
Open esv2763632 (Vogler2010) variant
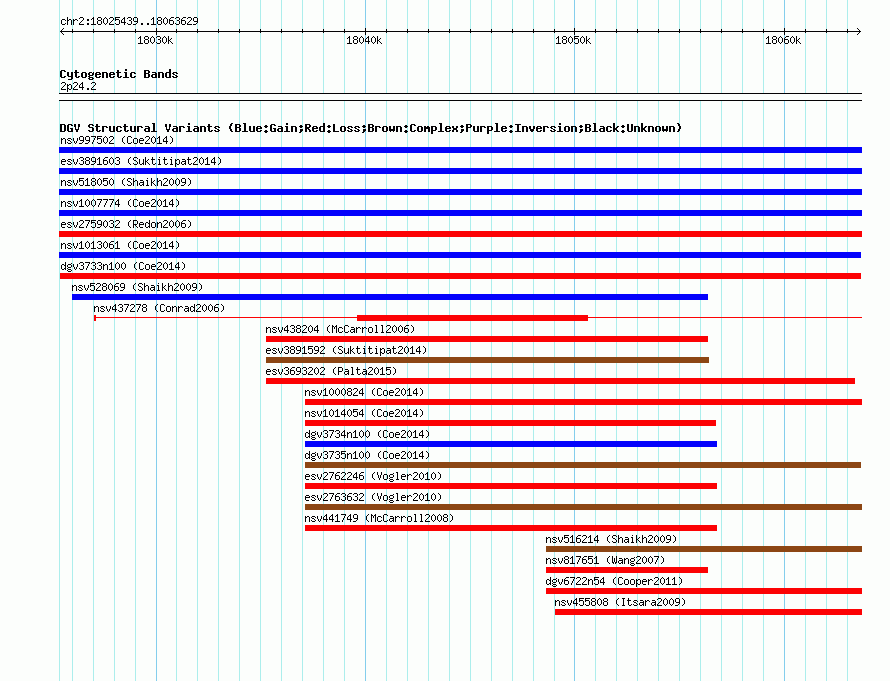(373, 497)
